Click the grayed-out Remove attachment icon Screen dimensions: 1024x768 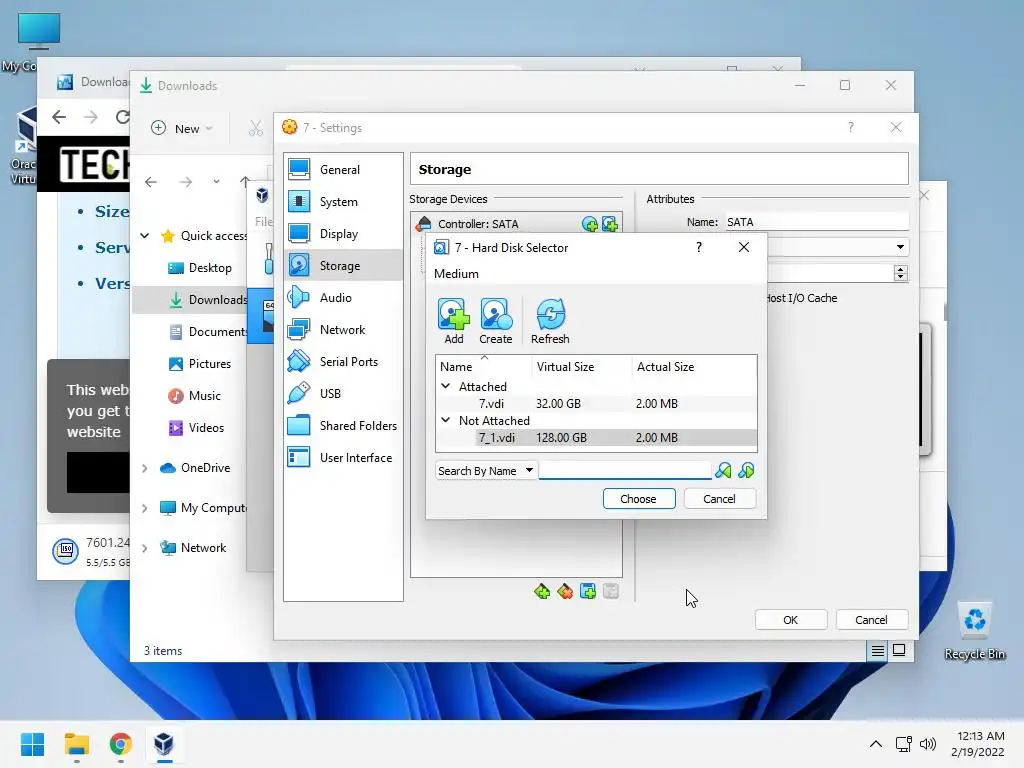coord(611,592)
